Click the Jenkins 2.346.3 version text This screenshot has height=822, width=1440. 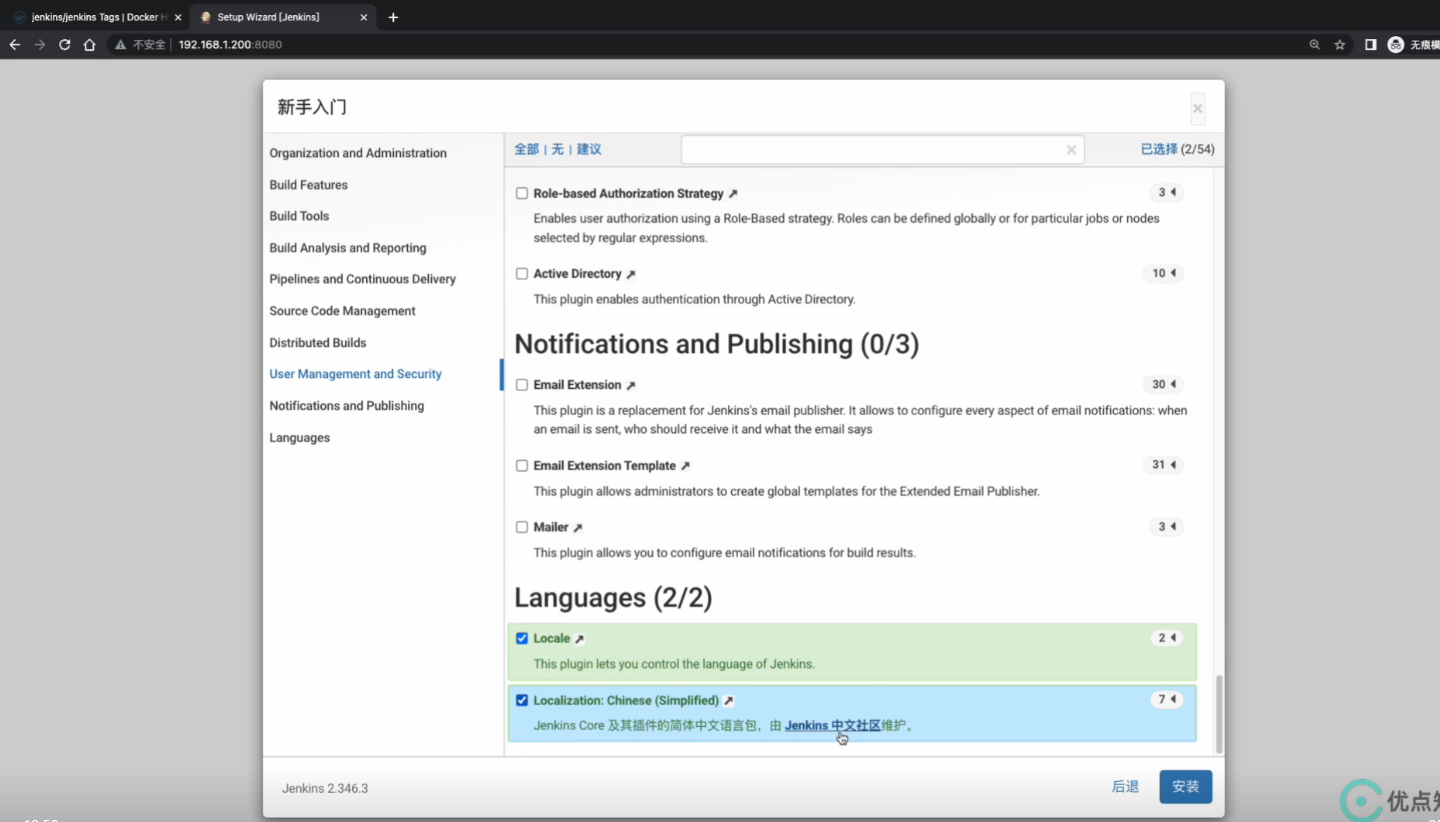click(x=325, y=789)
